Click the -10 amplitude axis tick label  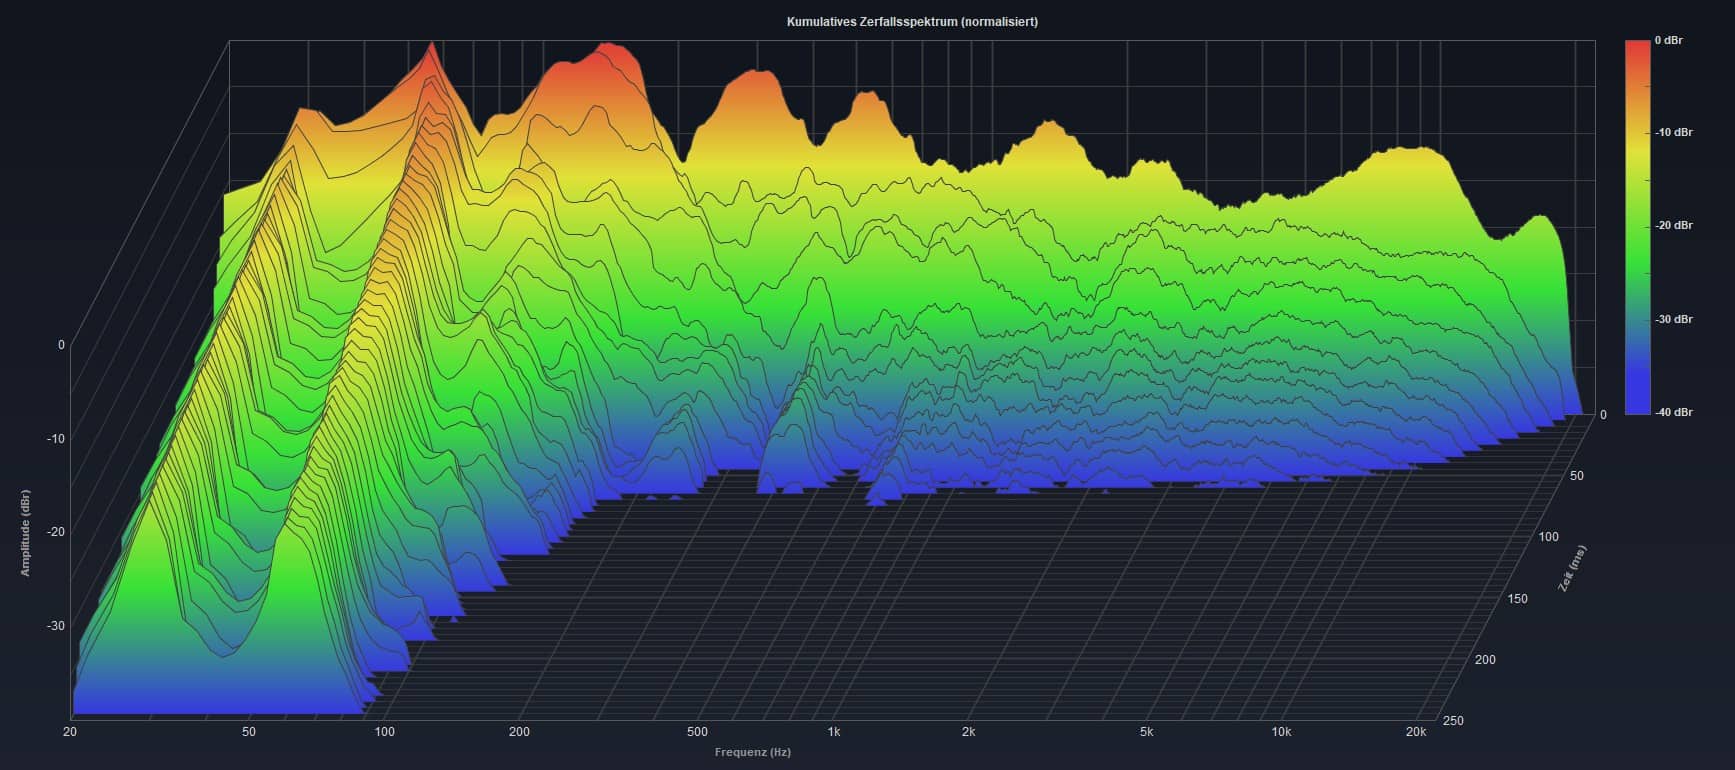tap(54, 439)
